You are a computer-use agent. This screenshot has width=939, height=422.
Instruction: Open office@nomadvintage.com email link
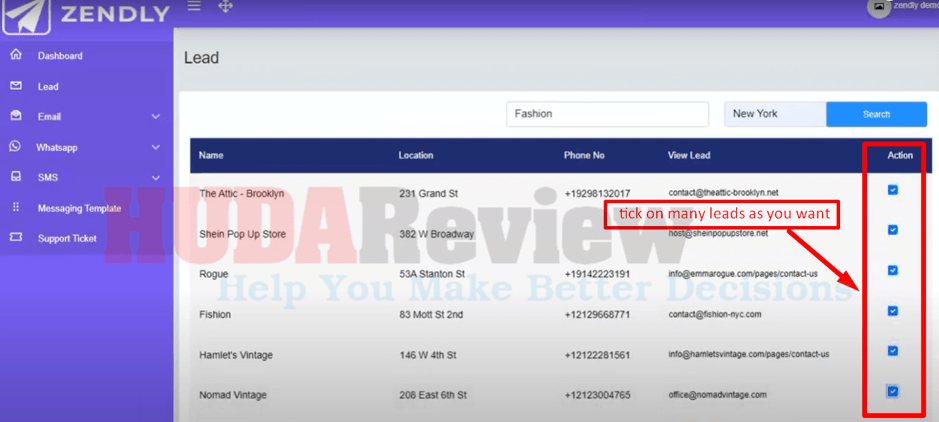point(717,394)
